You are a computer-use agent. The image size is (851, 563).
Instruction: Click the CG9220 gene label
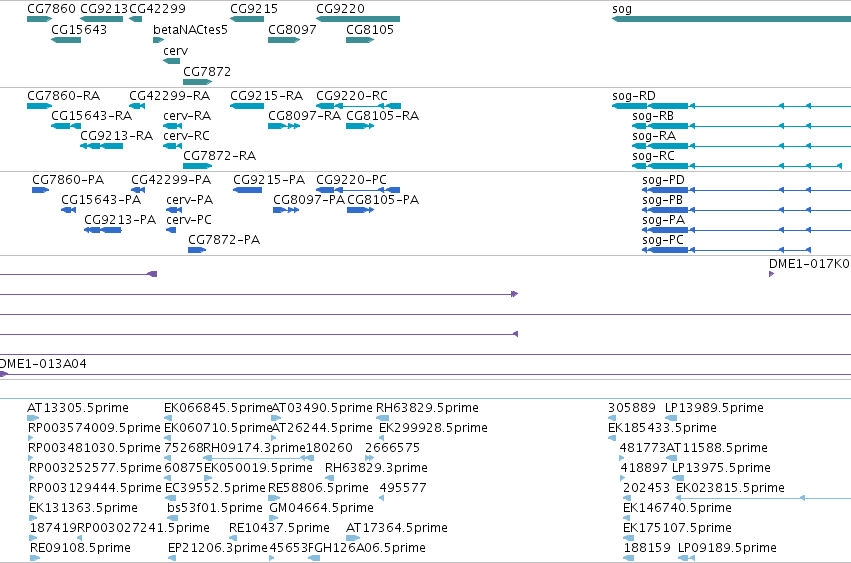click(x=340, y=9)
